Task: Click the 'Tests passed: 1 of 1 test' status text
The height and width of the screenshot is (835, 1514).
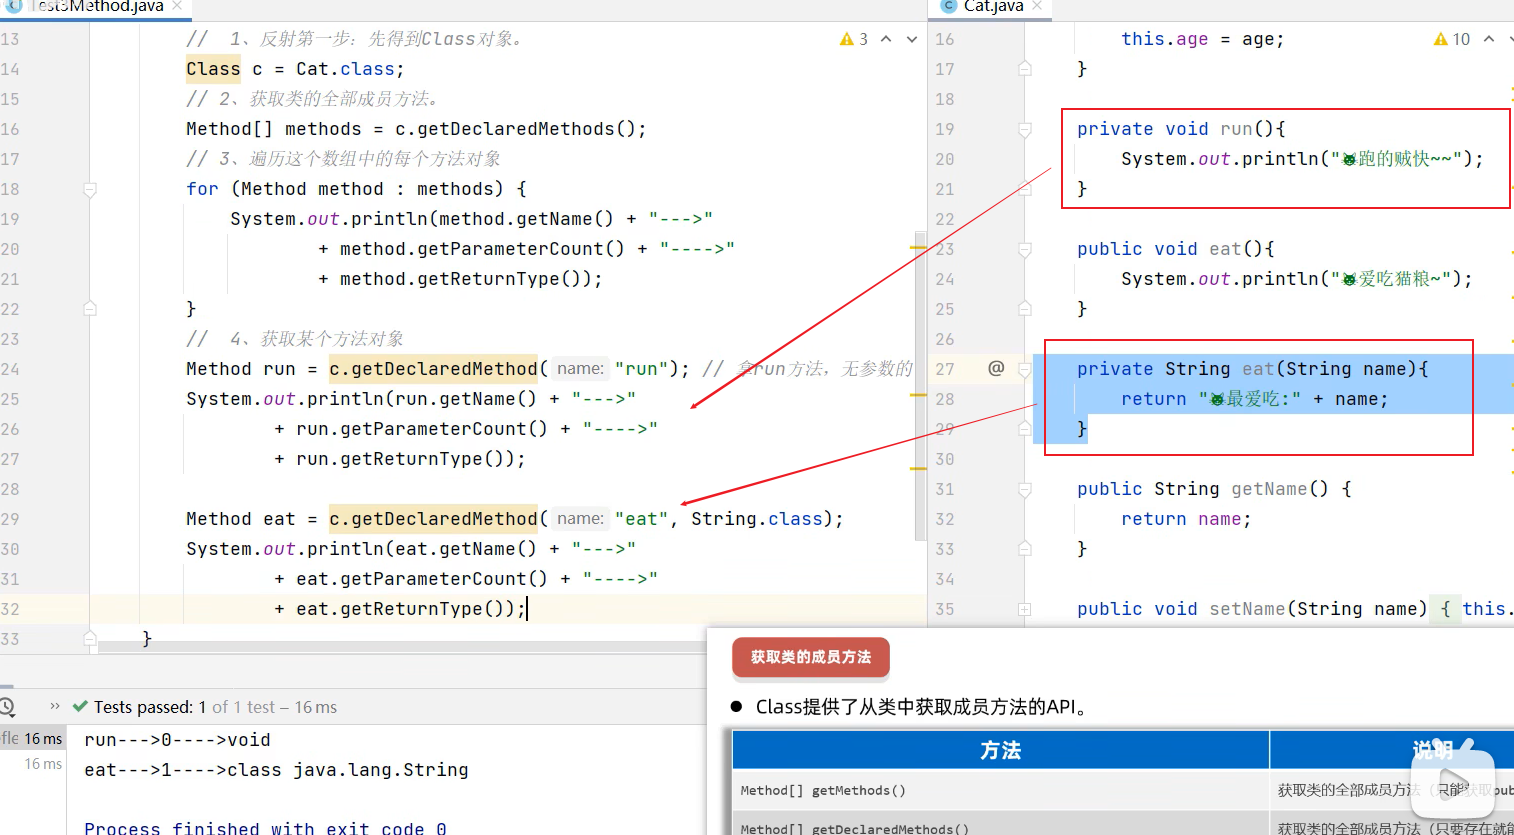Action: coord(215,707)
